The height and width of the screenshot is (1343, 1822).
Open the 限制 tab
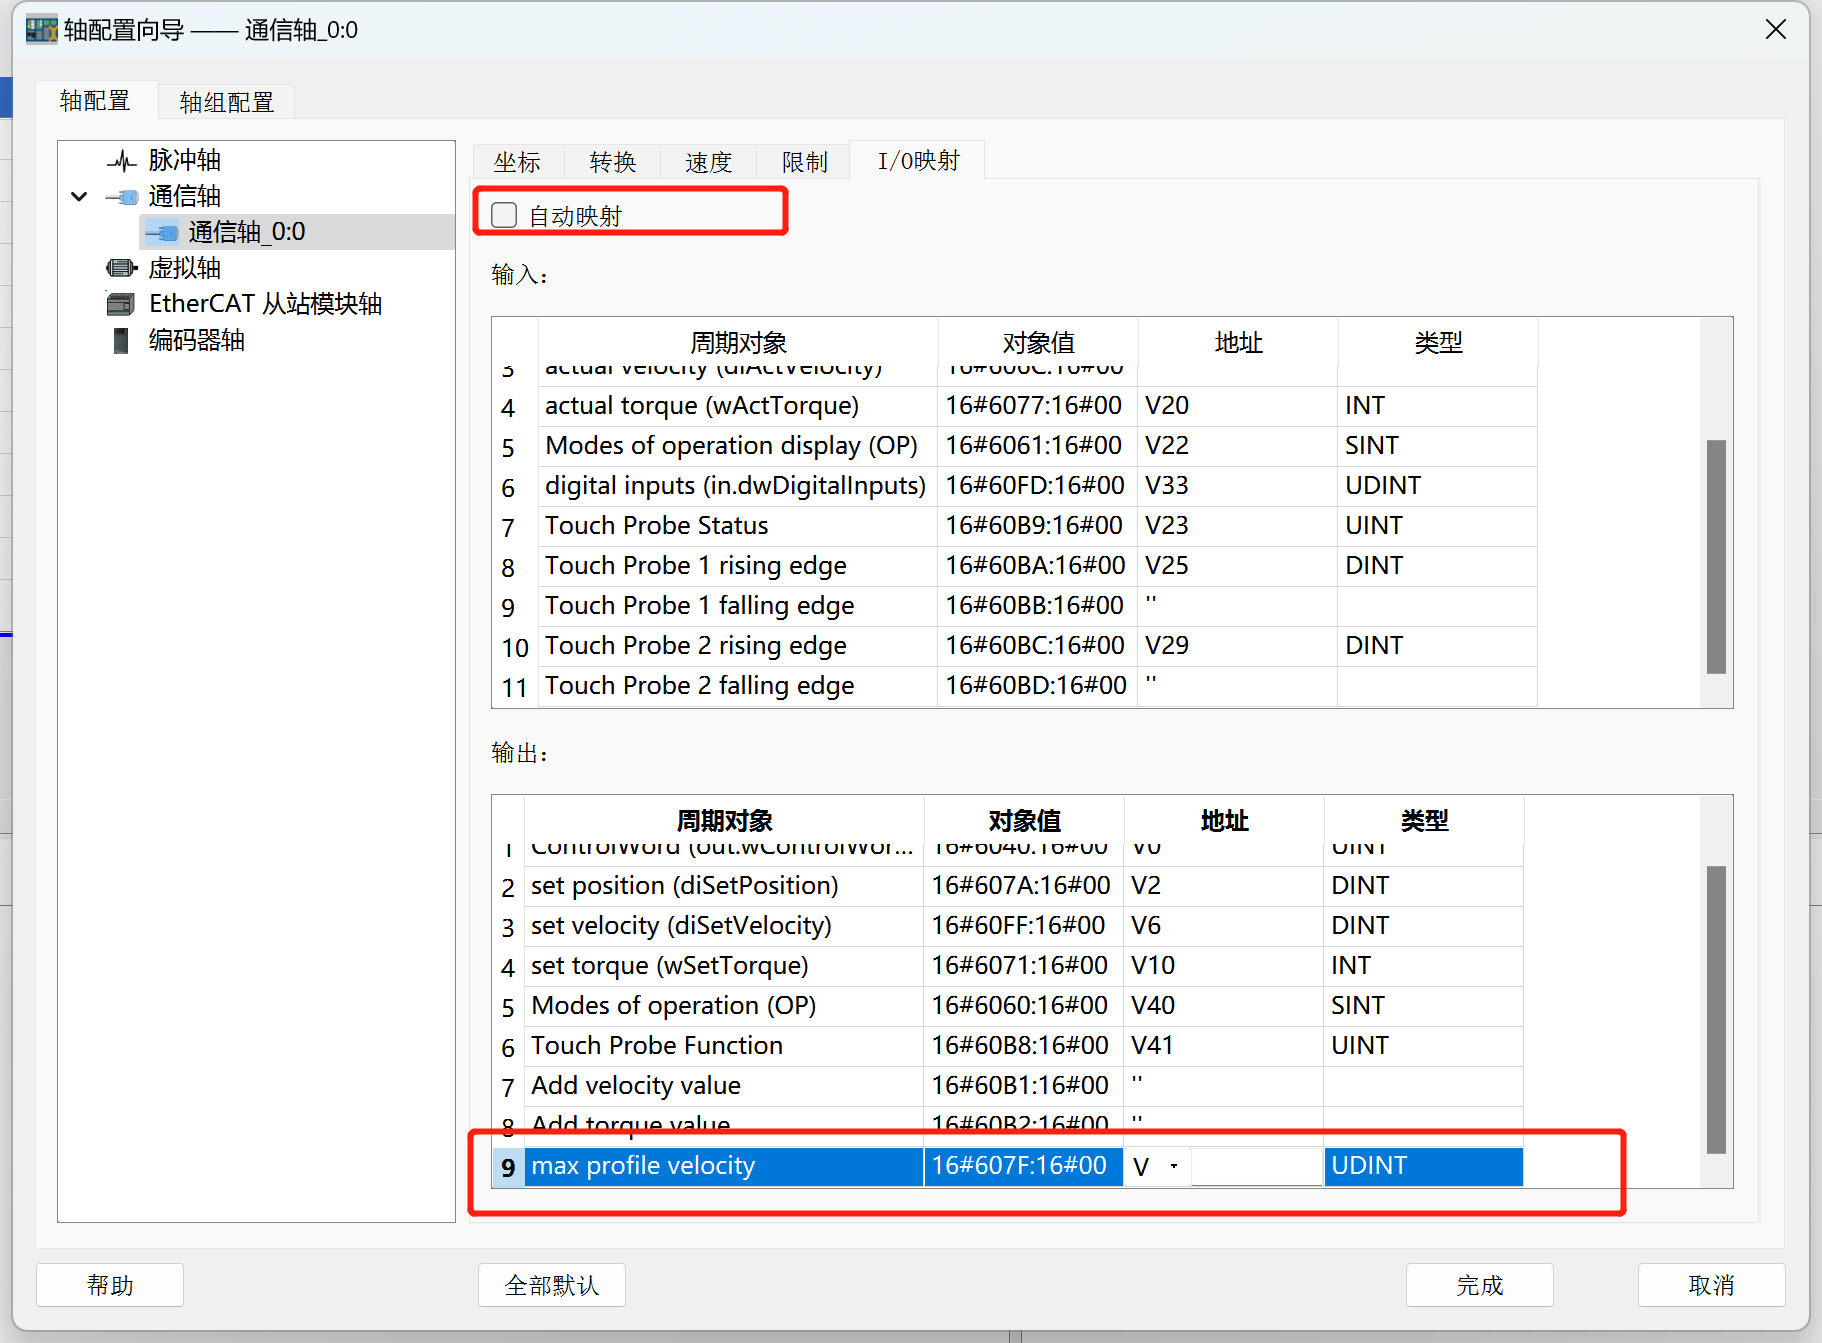coord(805,162)
